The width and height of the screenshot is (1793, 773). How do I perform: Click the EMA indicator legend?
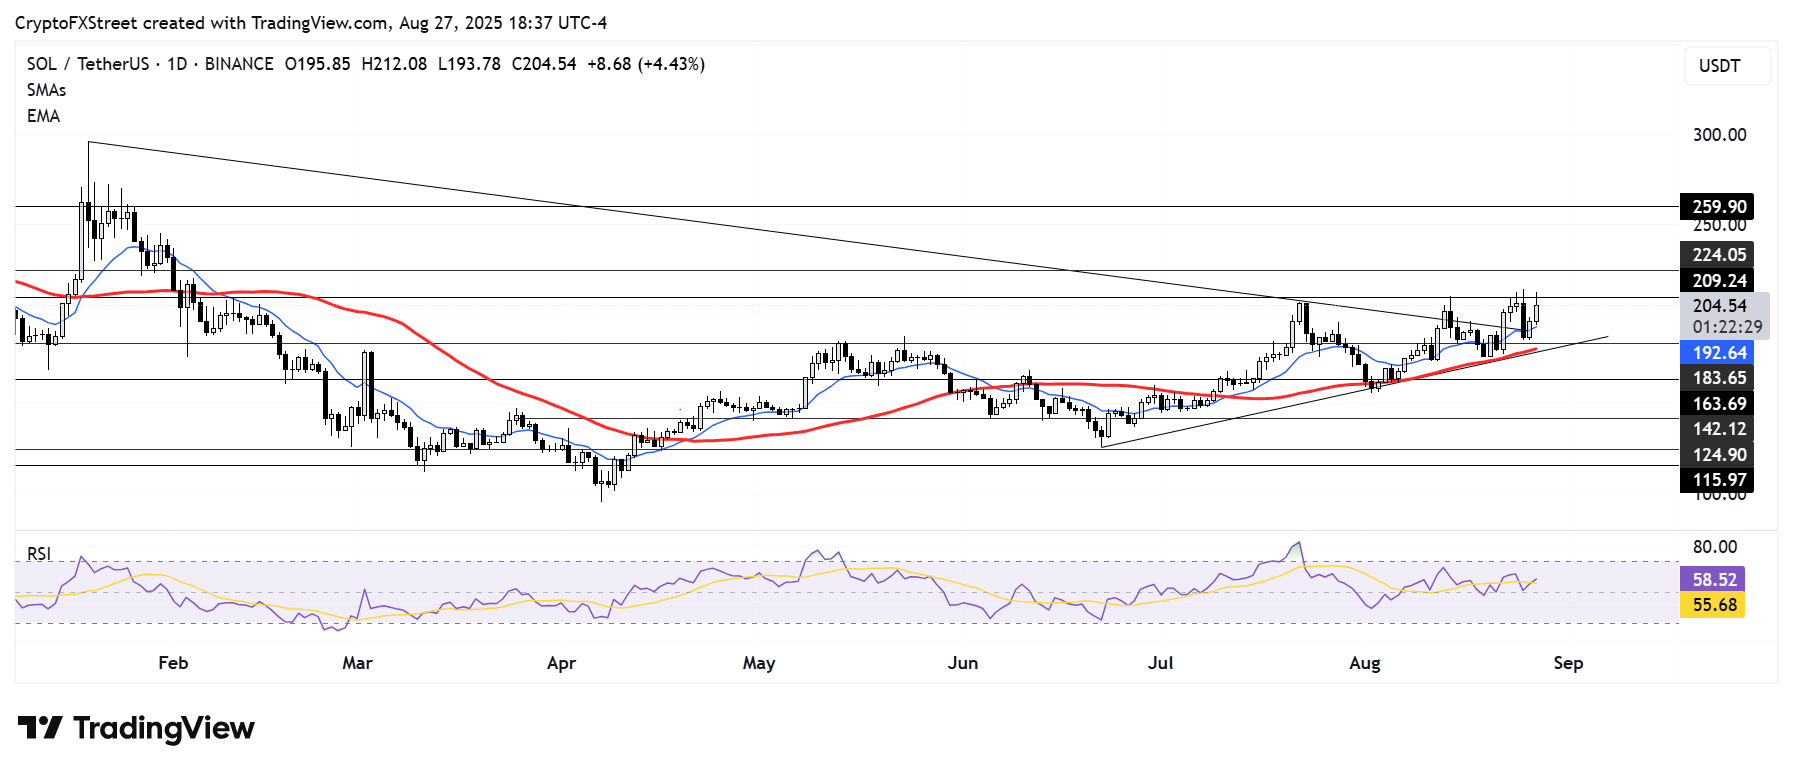(x=43, y=116)
